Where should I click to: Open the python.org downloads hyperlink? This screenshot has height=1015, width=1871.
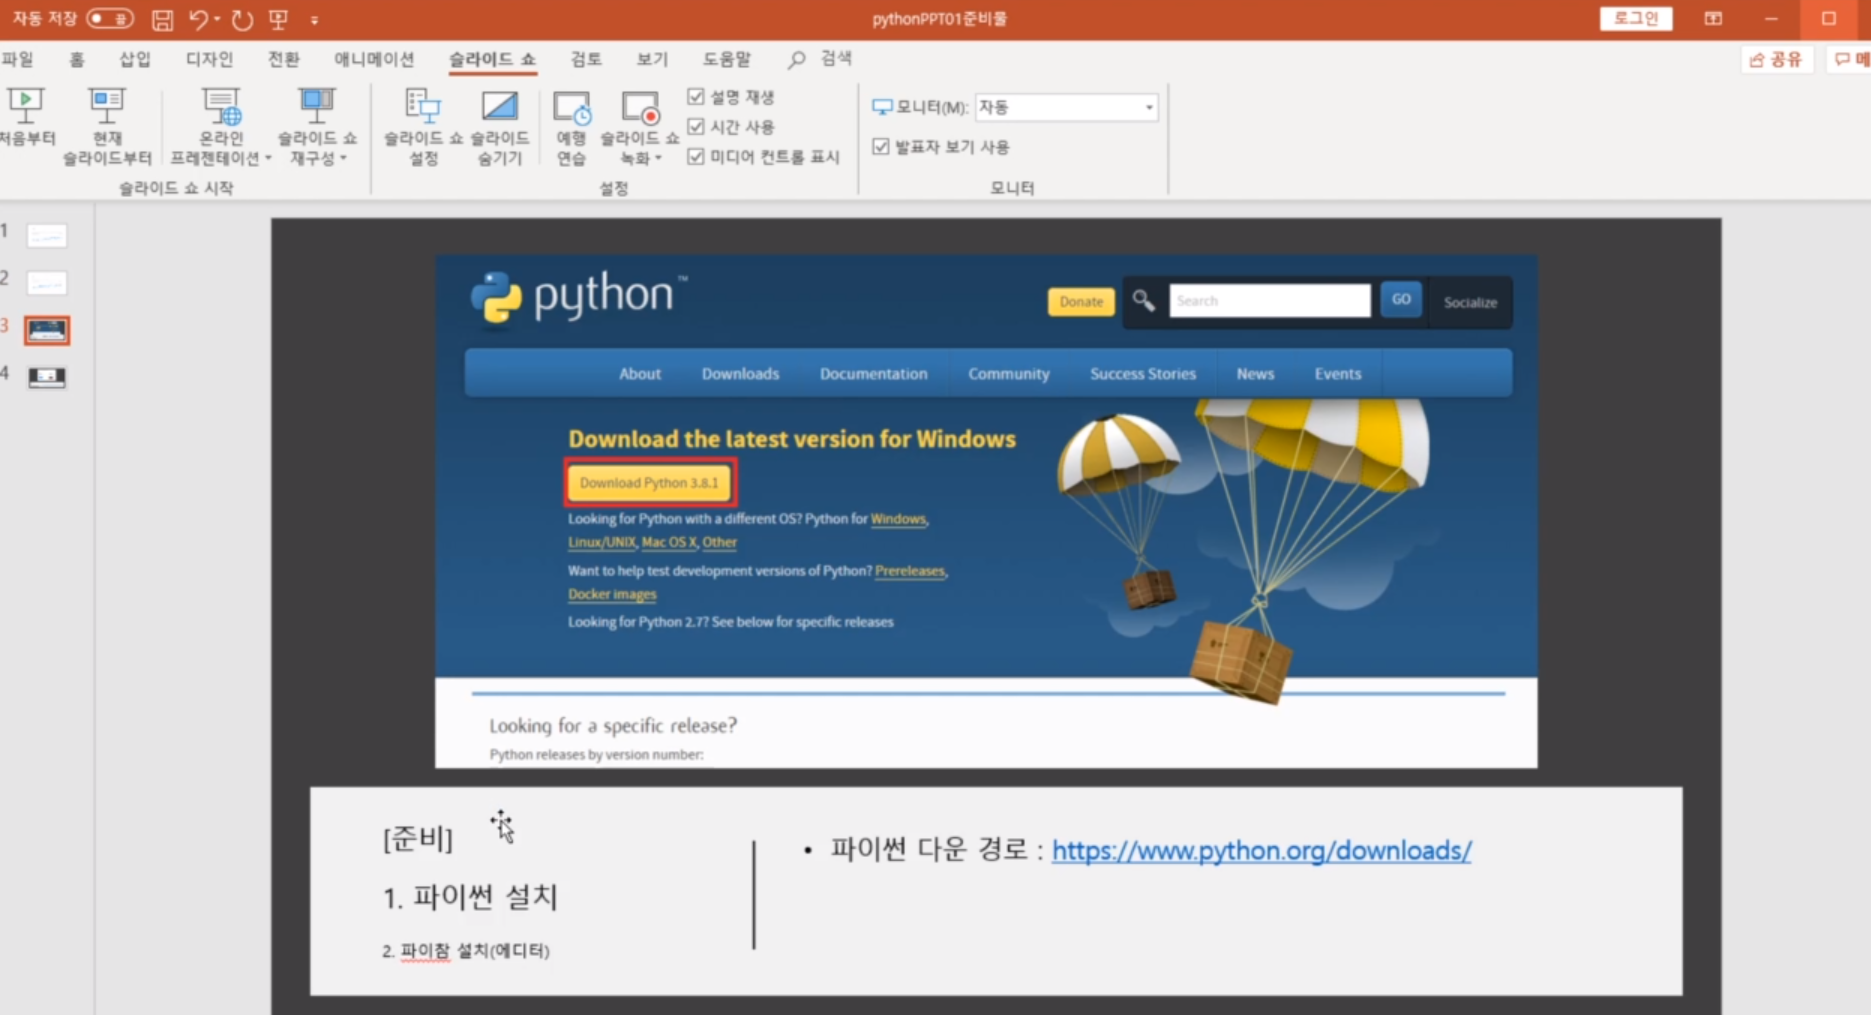pyautogui.click(x=1261, y=851)
